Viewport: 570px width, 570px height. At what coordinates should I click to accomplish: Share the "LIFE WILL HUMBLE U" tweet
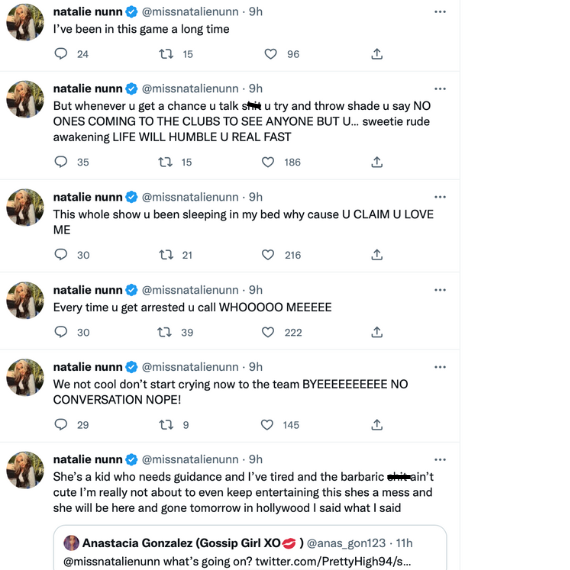(377, 162)
